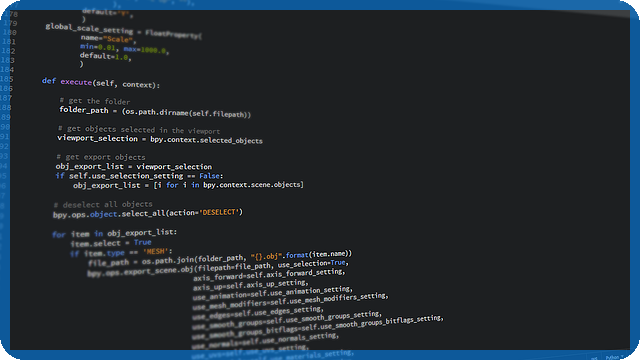Click the '# deselect all objects' comment
This screenshot has height=360, width=640.
(103, 204)
